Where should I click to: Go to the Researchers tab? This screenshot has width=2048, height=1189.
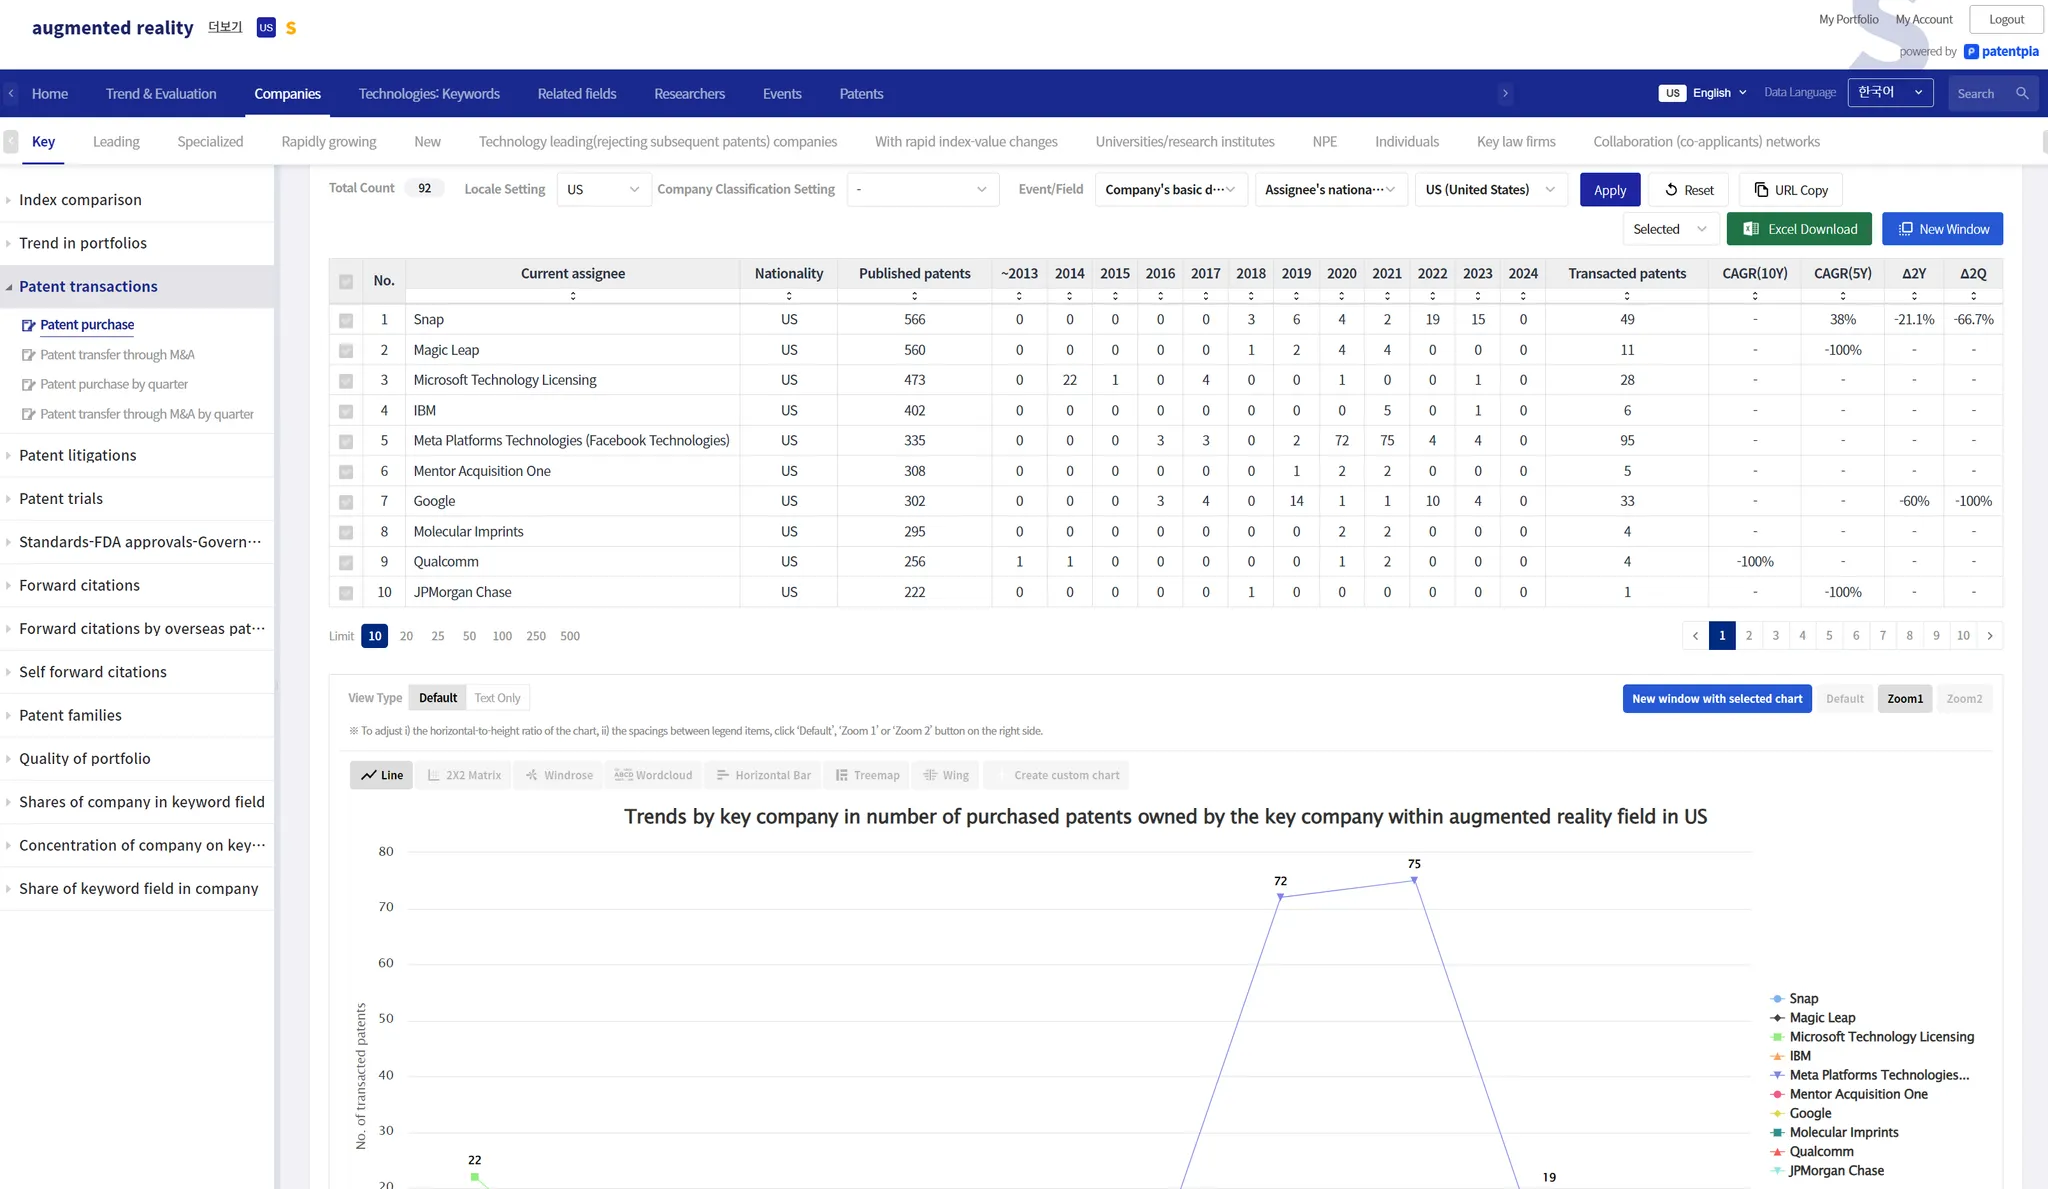point(689,94)
